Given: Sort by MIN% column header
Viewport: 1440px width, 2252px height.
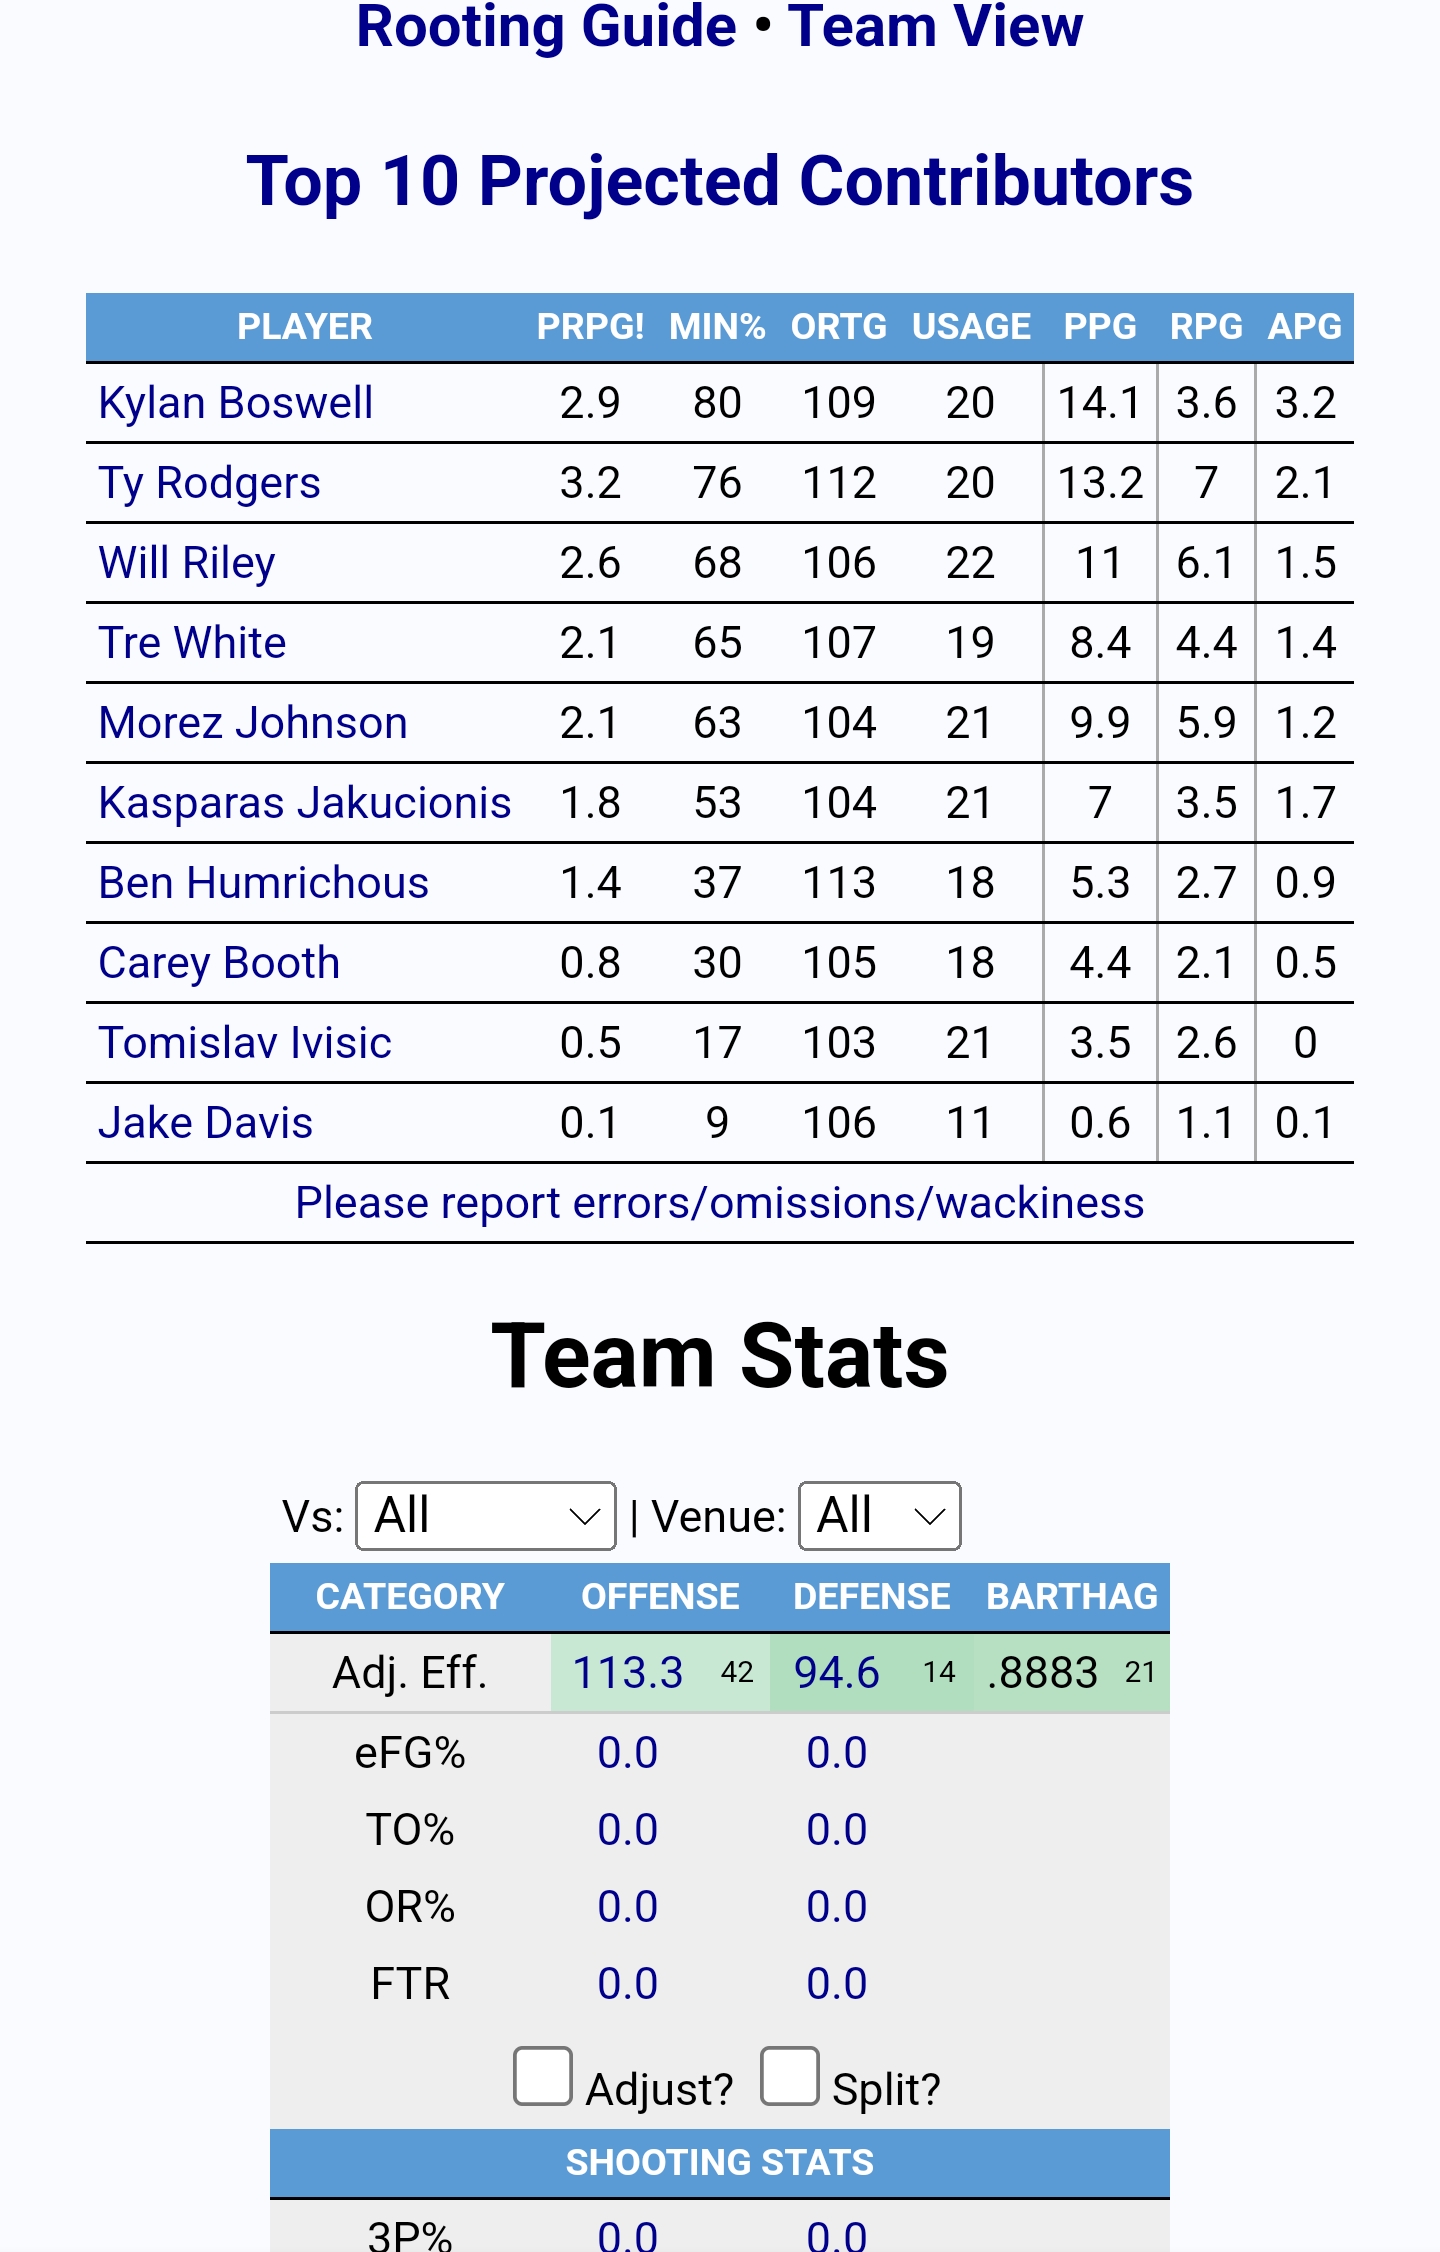Looking at the screenshot, I should point(716,327).
